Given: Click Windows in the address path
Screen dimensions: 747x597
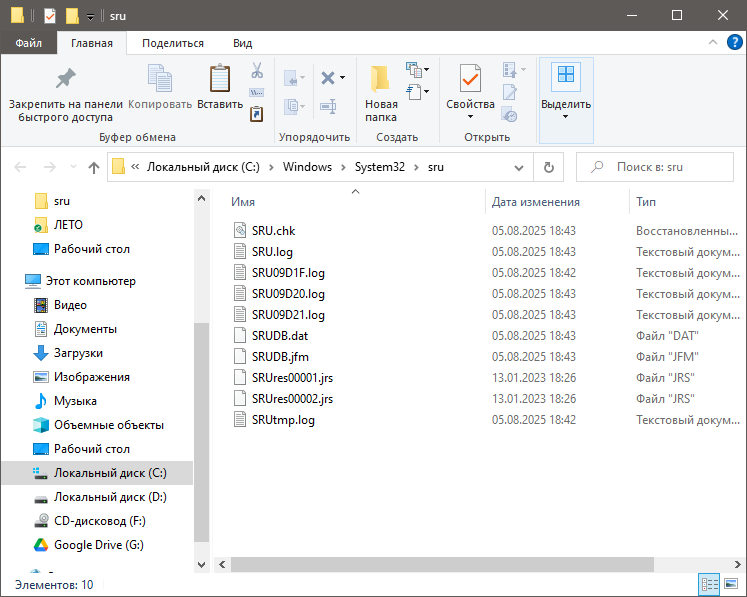Looking at the screenshot, I should coord(307,167).
